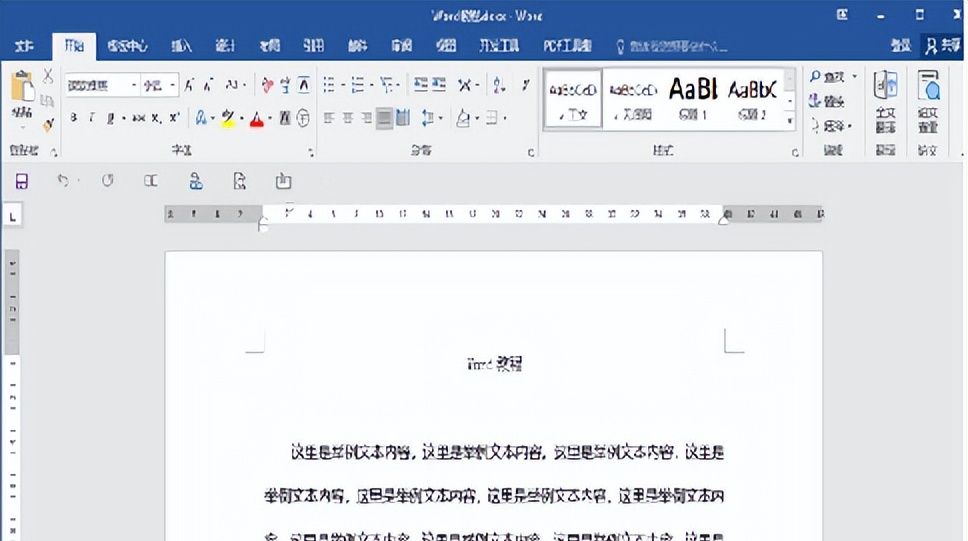Toggle italic formatting
The width and height of the screenshot is (968, 541).
coord(91,118)
